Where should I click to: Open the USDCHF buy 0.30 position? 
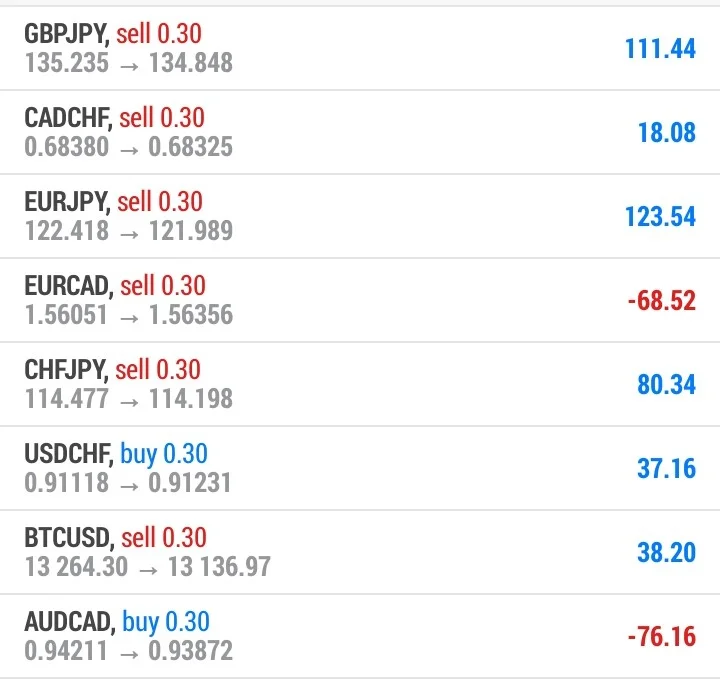pos(360,468)
